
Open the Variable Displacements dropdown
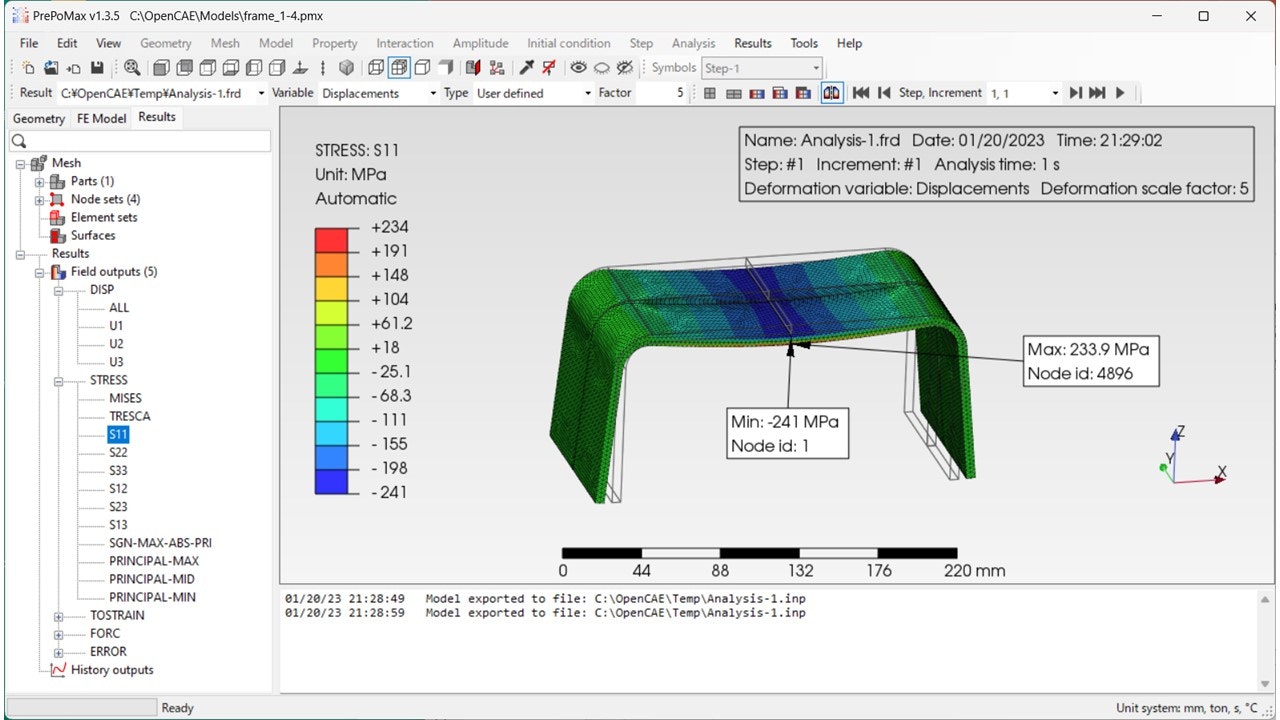[x=433, y=93]
